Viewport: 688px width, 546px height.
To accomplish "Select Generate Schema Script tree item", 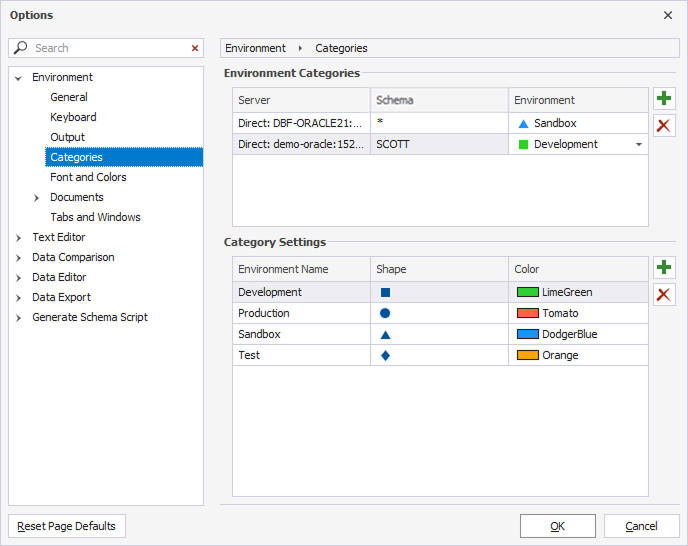I will [x=90, y=317].
